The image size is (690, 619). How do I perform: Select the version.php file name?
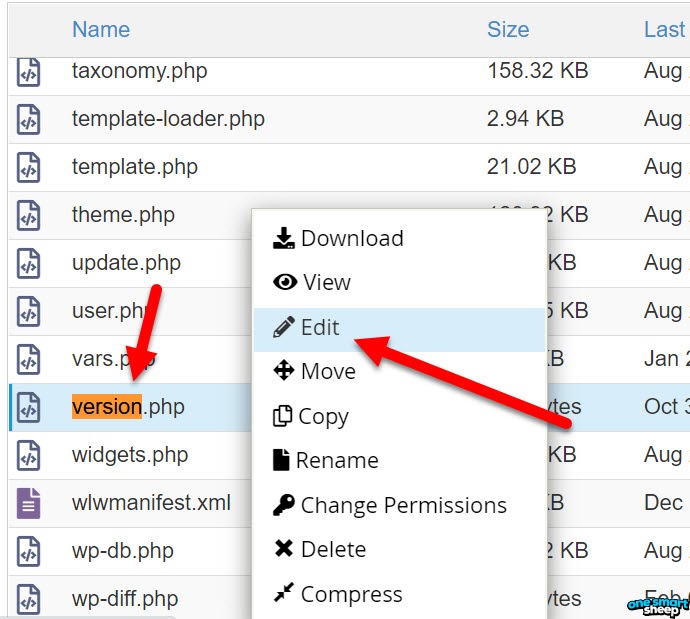[128, 407]
